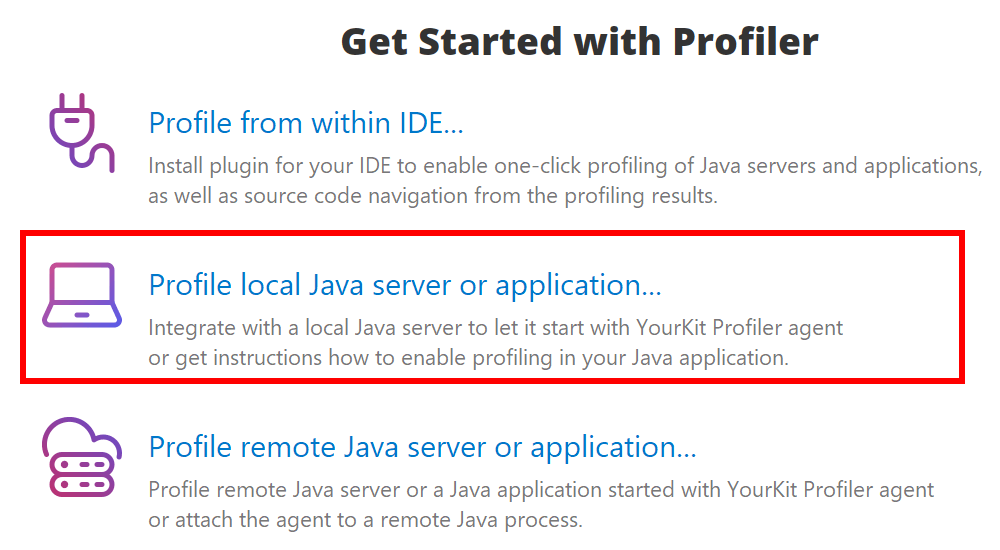Click the "Install plugin for your IDE" description

tap(565, 181)
